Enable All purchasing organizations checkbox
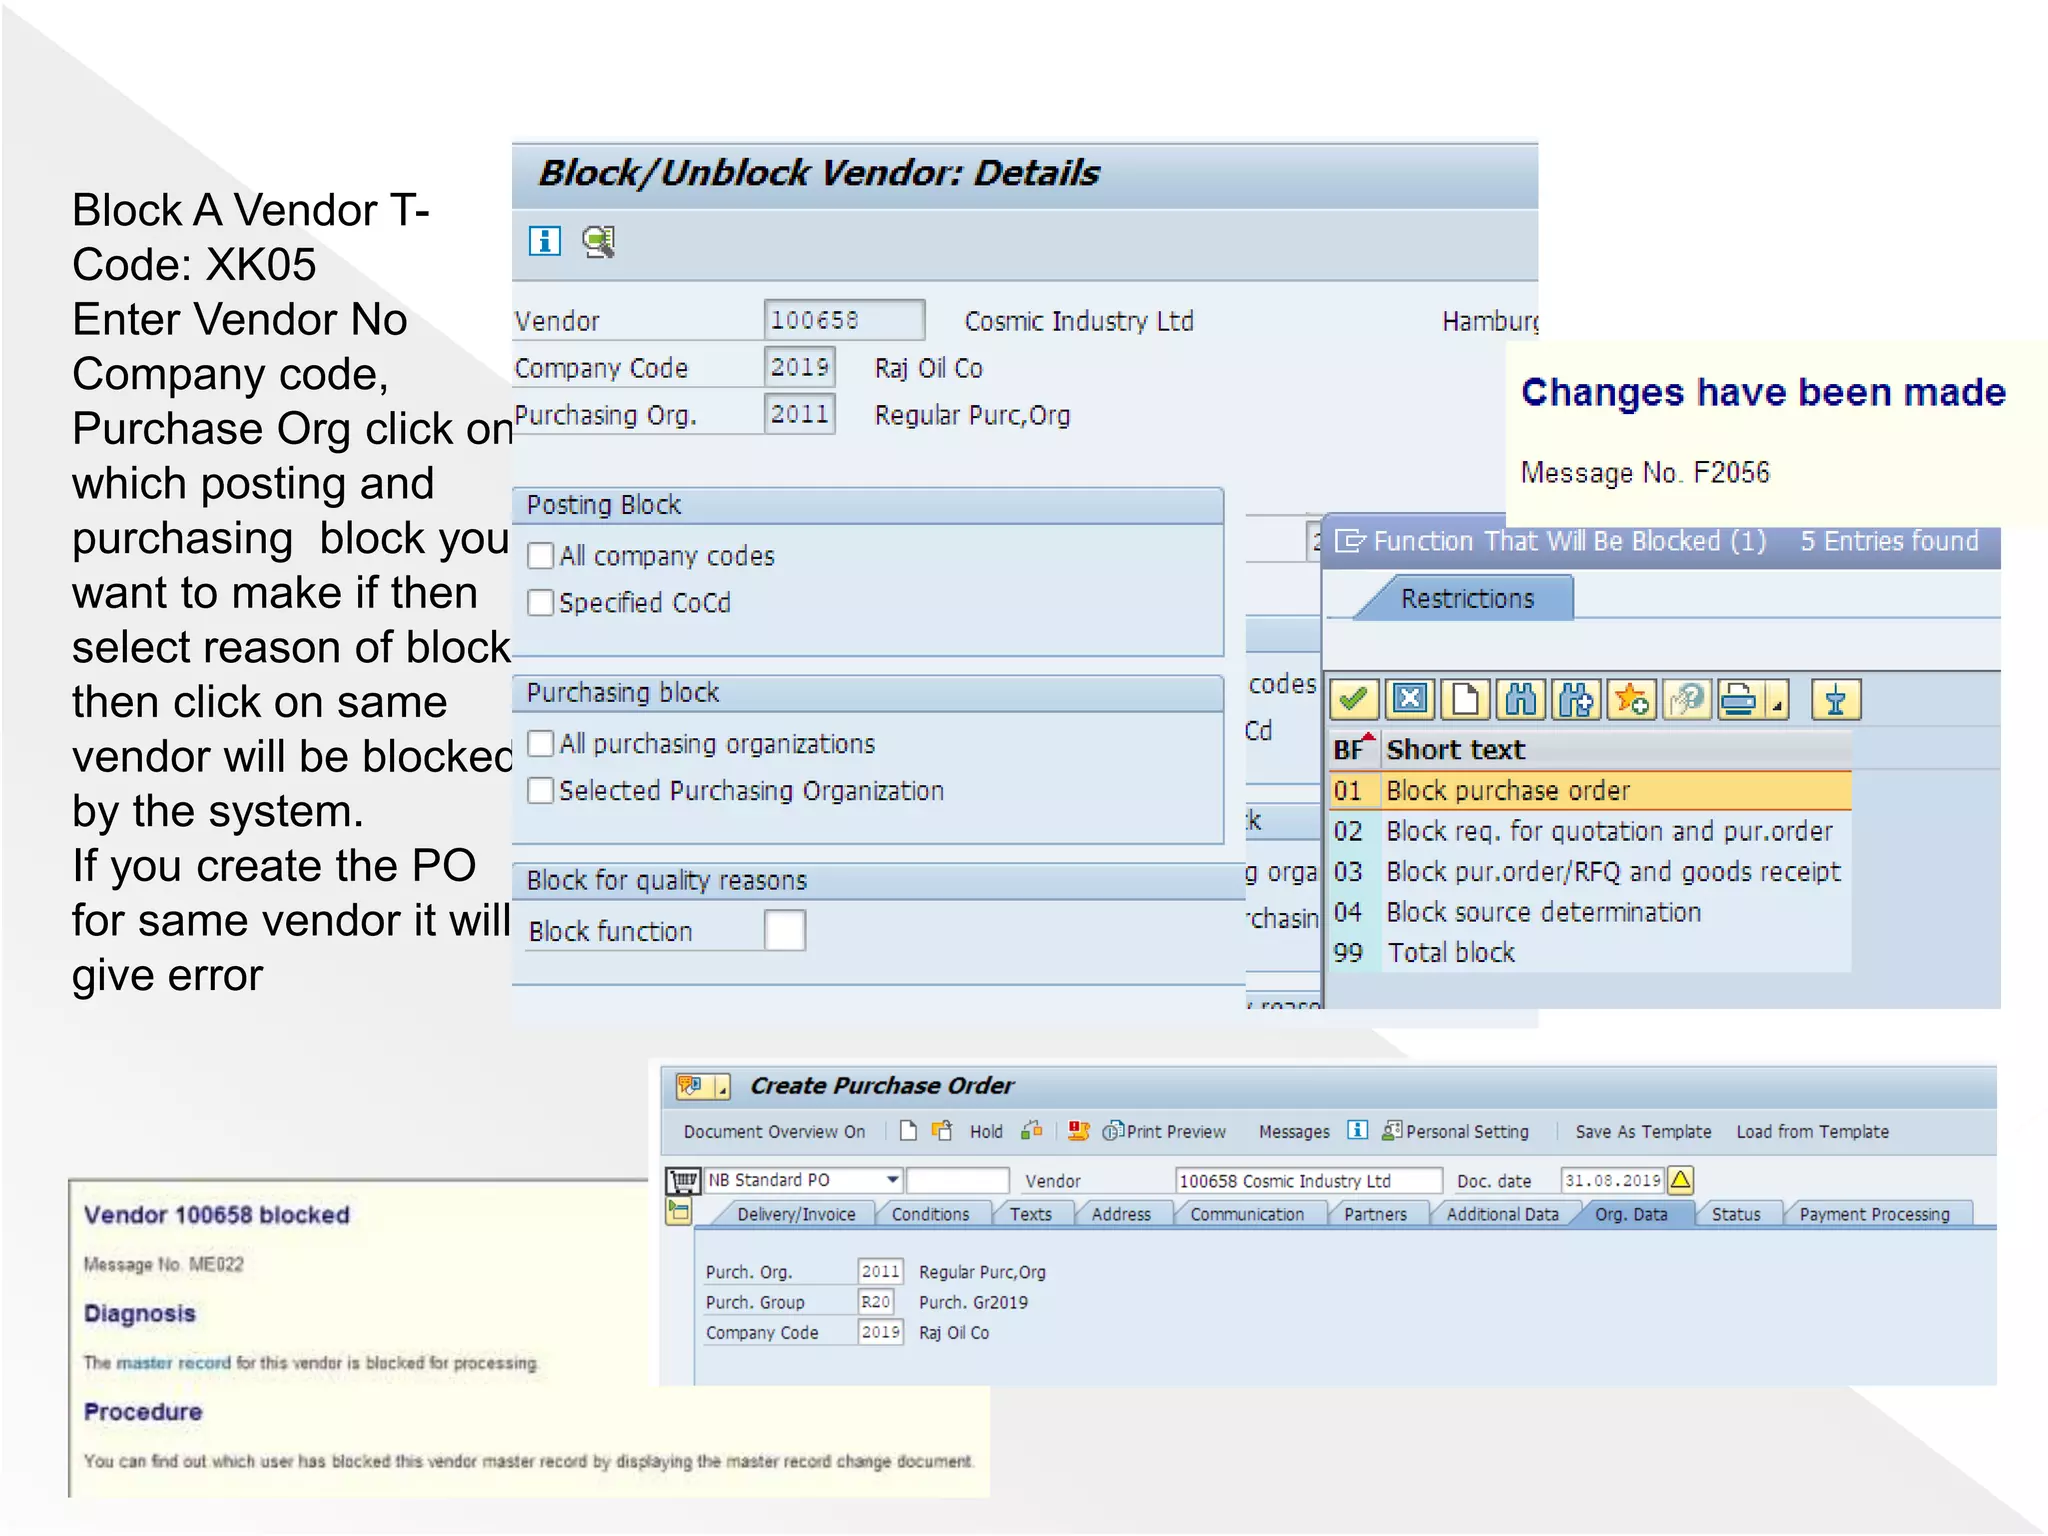 pyautogui.click(x=540, y=743)
